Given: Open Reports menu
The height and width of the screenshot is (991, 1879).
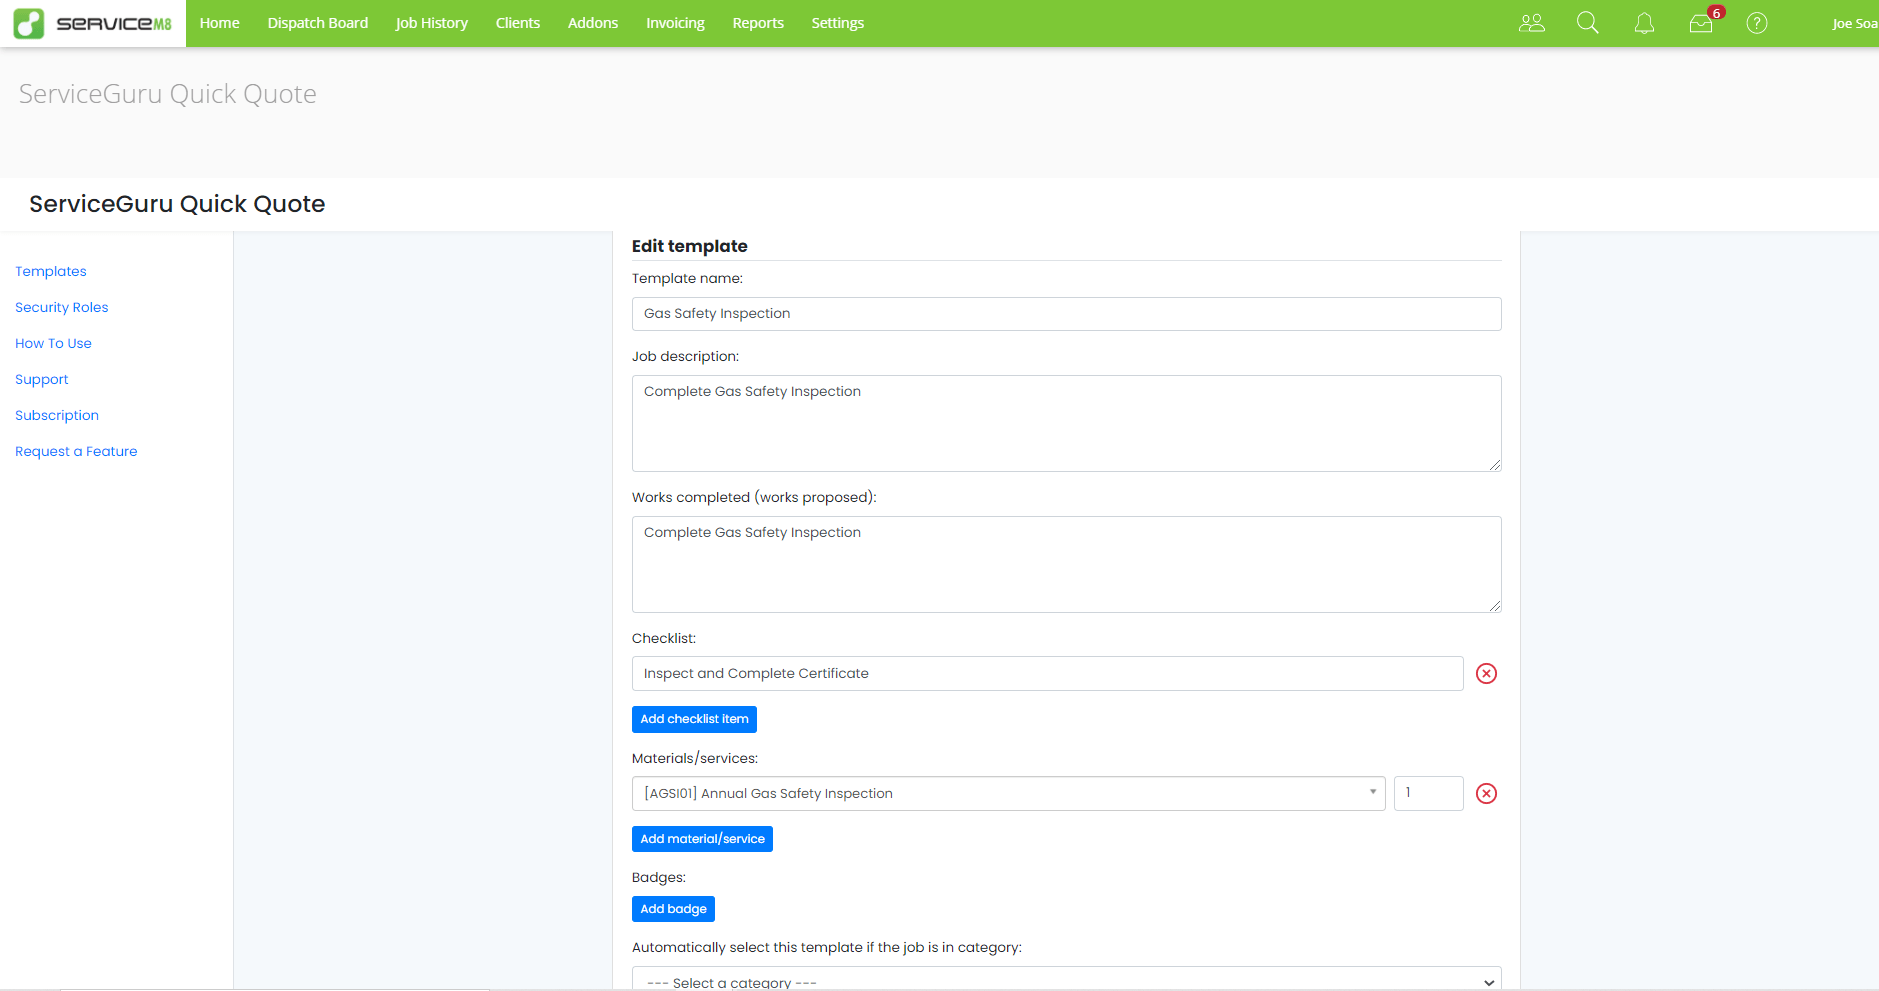Looking at the screenshot, I should point(758,23).
